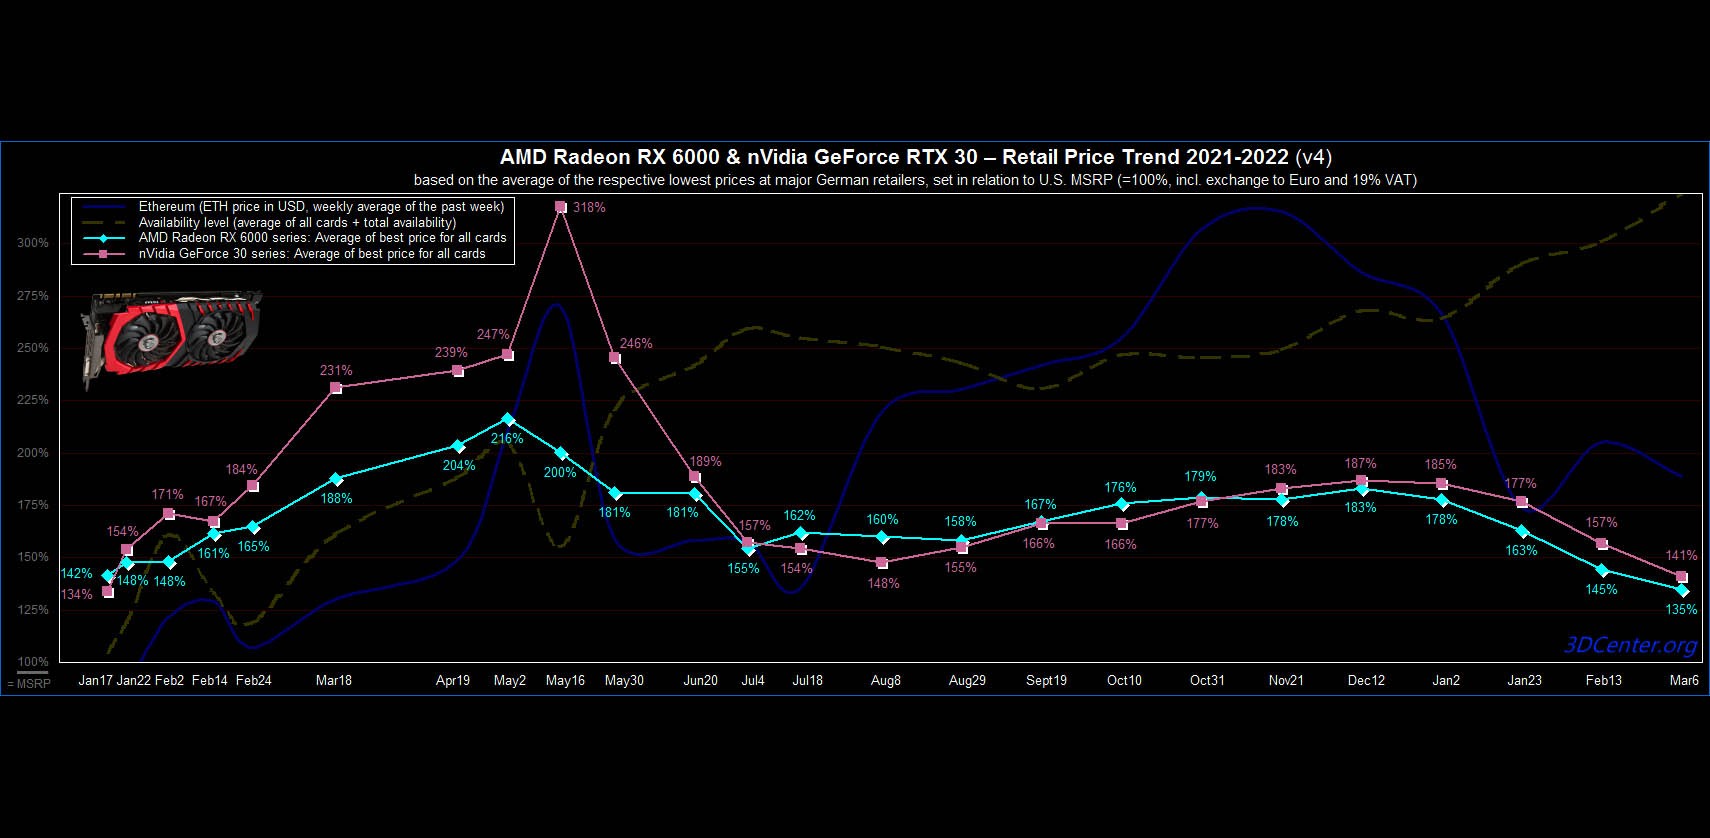Image resolution: width=1710 pixels, height=838 pixels.
Task: Click the AMD 142% starting marker
Action: (108, 577)
